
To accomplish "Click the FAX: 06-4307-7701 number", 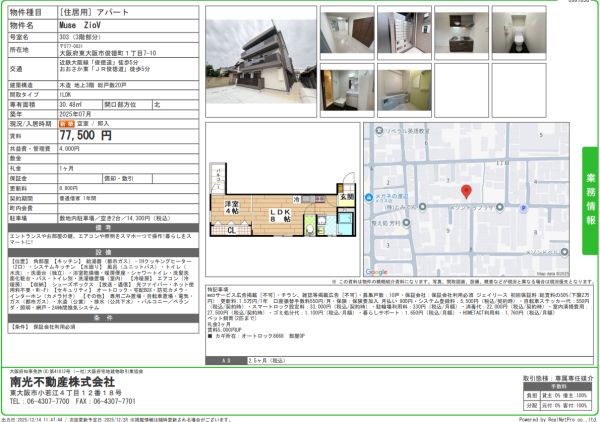I will [106, 401].
